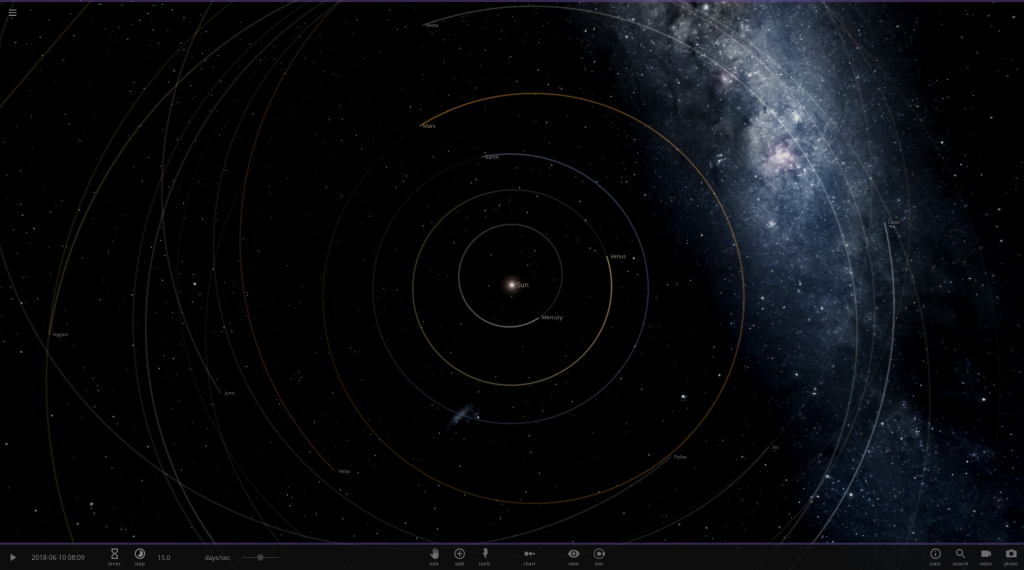Open the add object panel

[460, 556]
